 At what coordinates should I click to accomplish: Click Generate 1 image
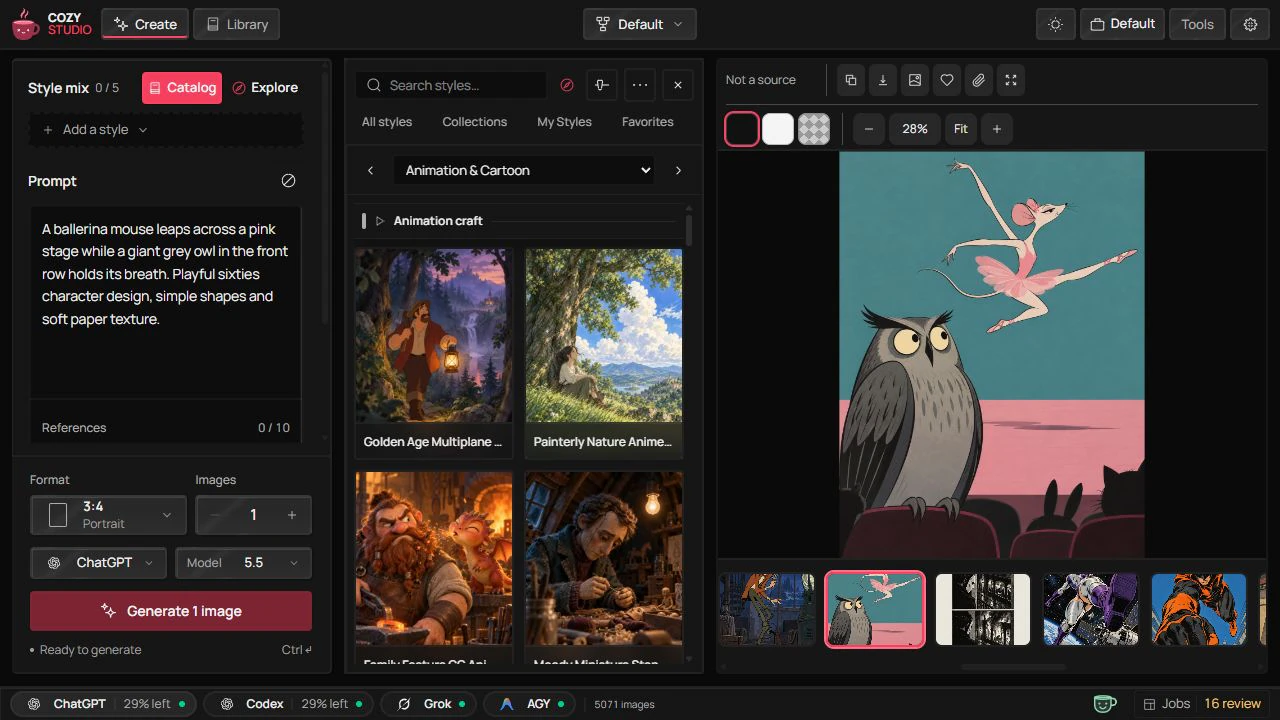[171, 611]
